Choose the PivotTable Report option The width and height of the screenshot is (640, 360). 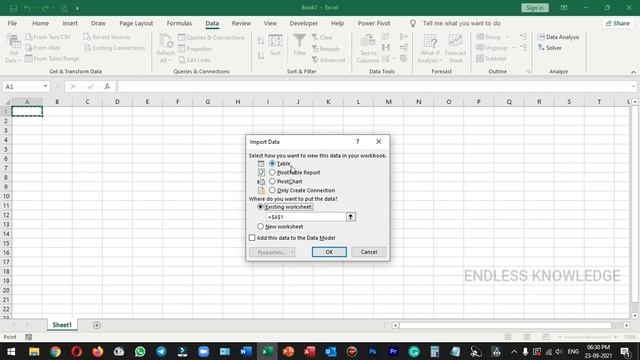(272, 172)
